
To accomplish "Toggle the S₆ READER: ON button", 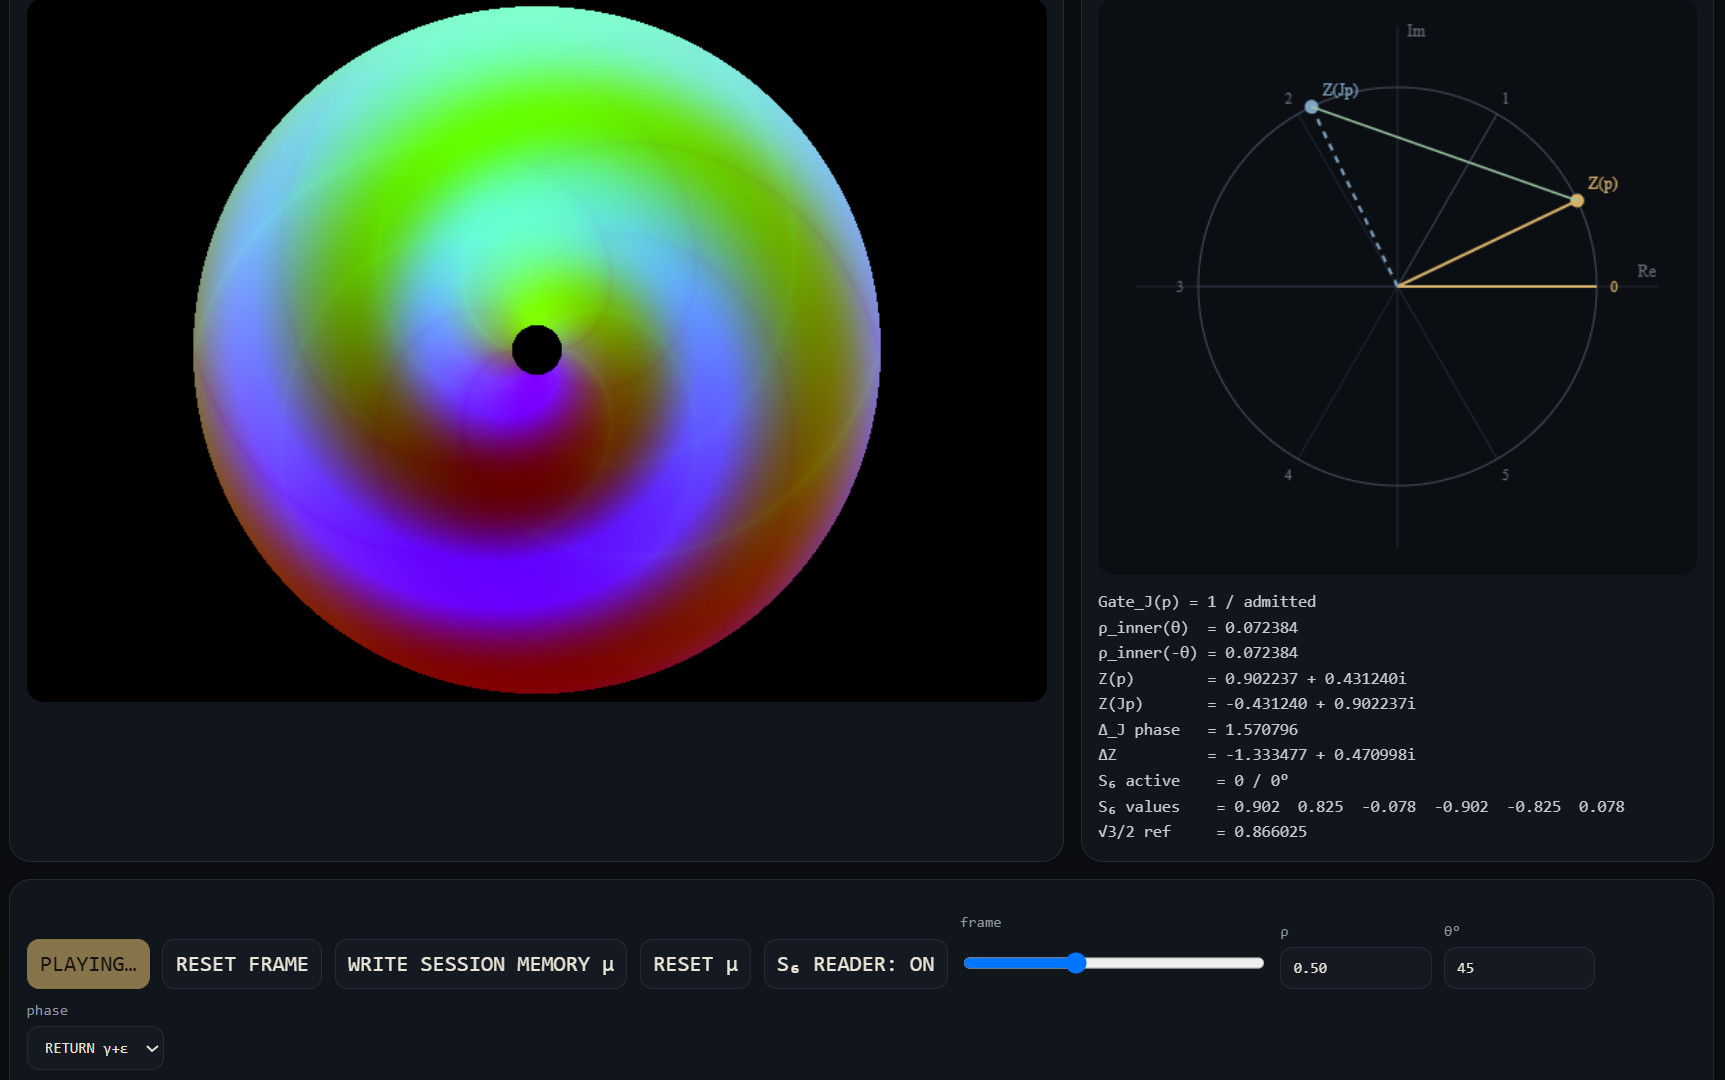I will (x=856, y=964).
